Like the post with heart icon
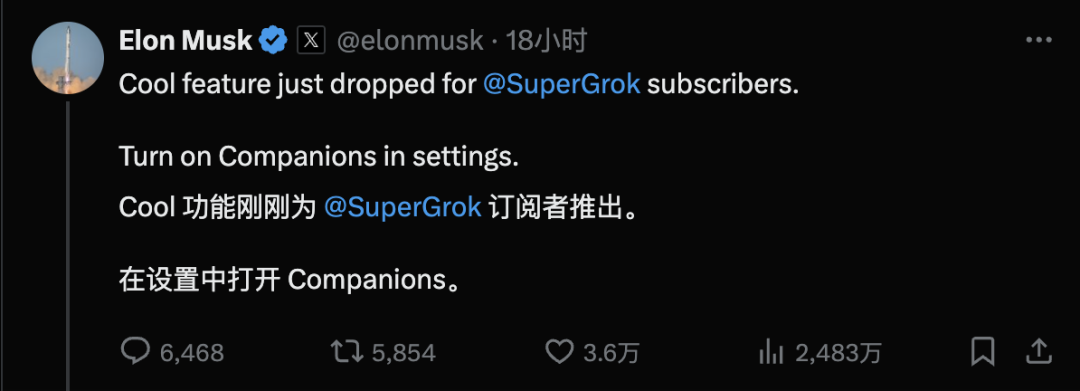Screen dimensions: 1080x391 (559, 352)
